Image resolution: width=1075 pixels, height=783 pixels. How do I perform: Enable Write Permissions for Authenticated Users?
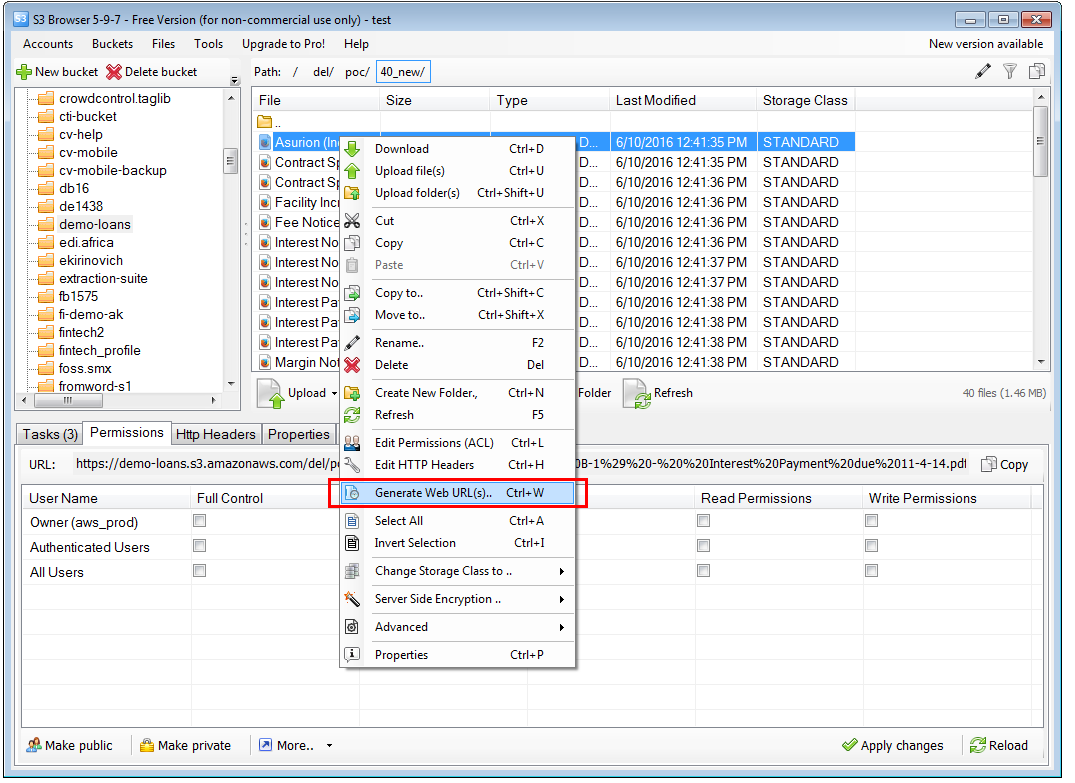(871, 546)
